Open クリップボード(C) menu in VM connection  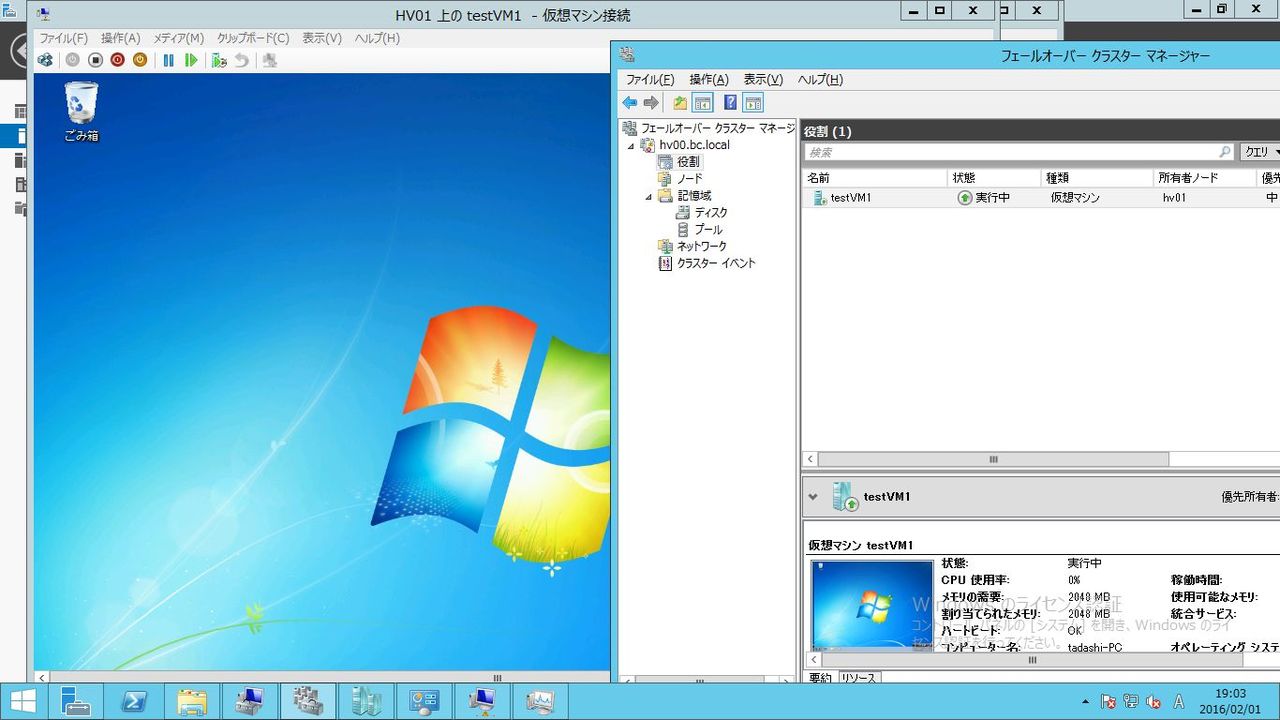pos(253,38)
